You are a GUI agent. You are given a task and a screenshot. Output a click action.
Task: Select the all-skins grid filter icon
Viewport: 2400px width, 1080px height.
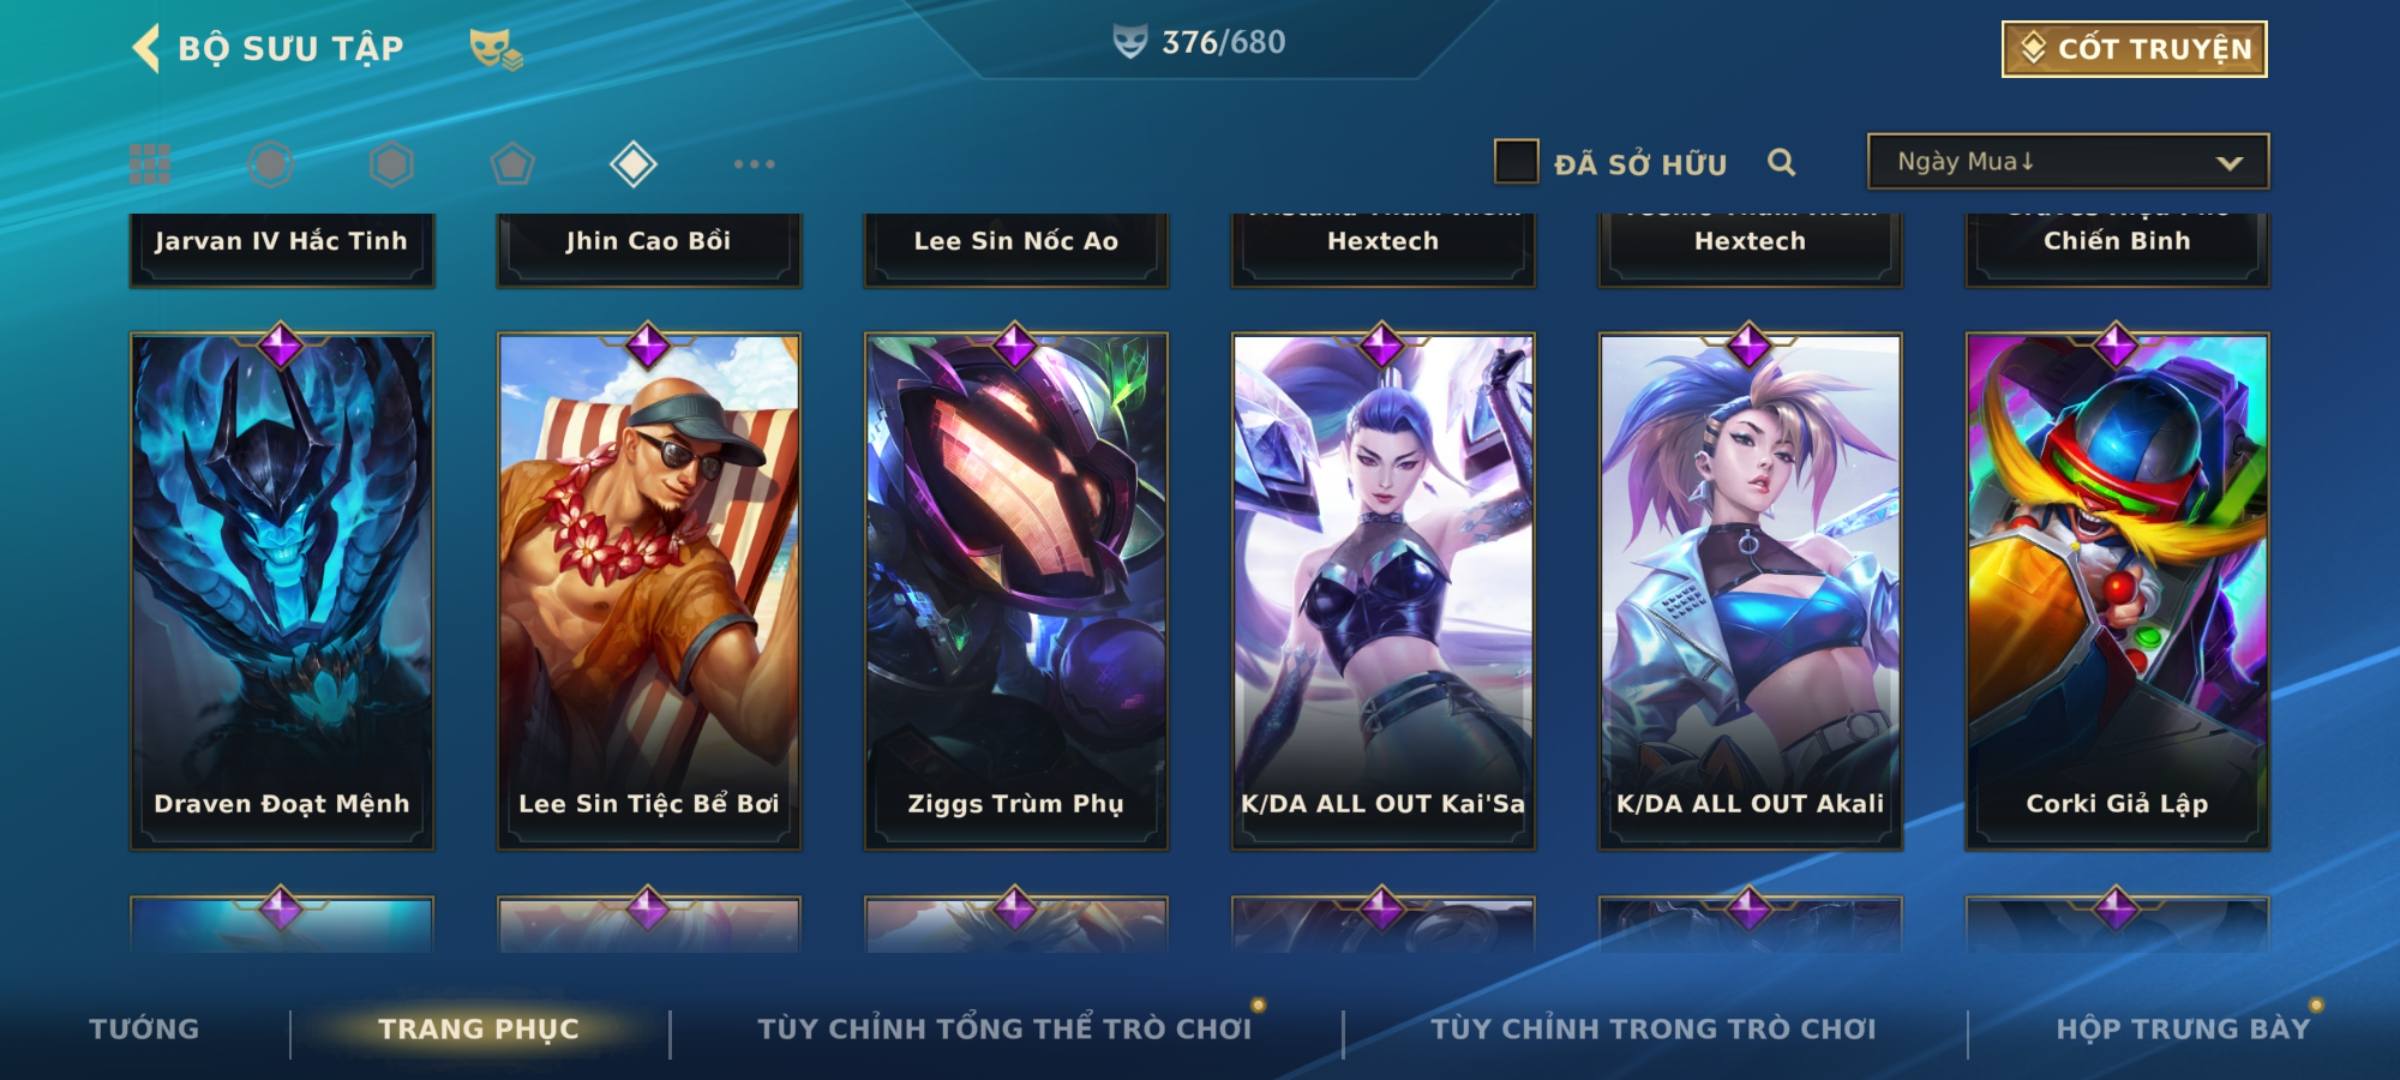[x=150, y=164]
